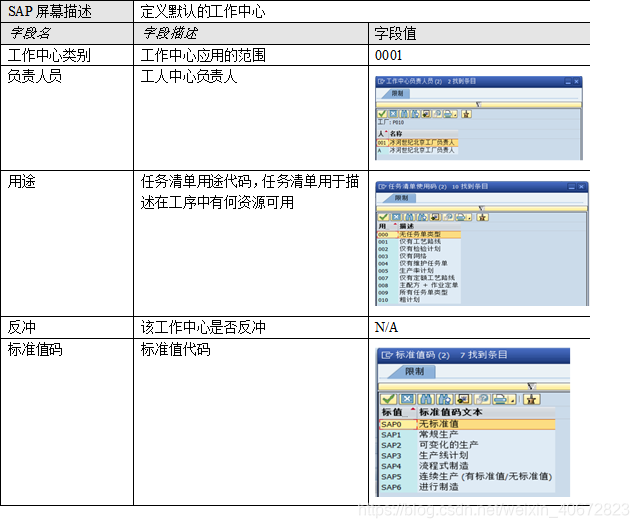Click green checkmark icon in 任务清单使用码 dialog
Viewport: 639px width, 528px height.
383,217
